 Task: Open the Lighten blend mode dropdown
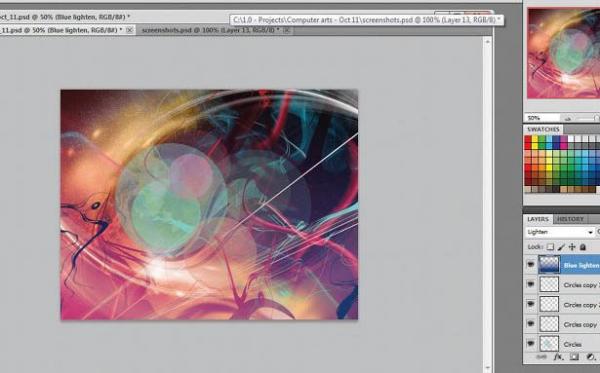pyautogui.click(x=560, y=232)
